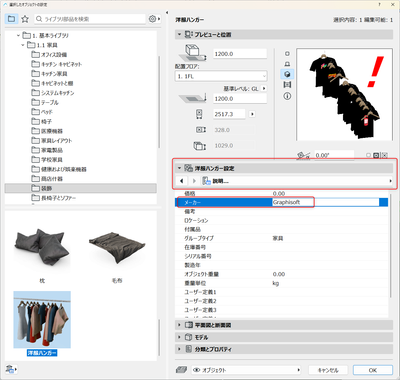Click the library parts search field

coord(90,19)
